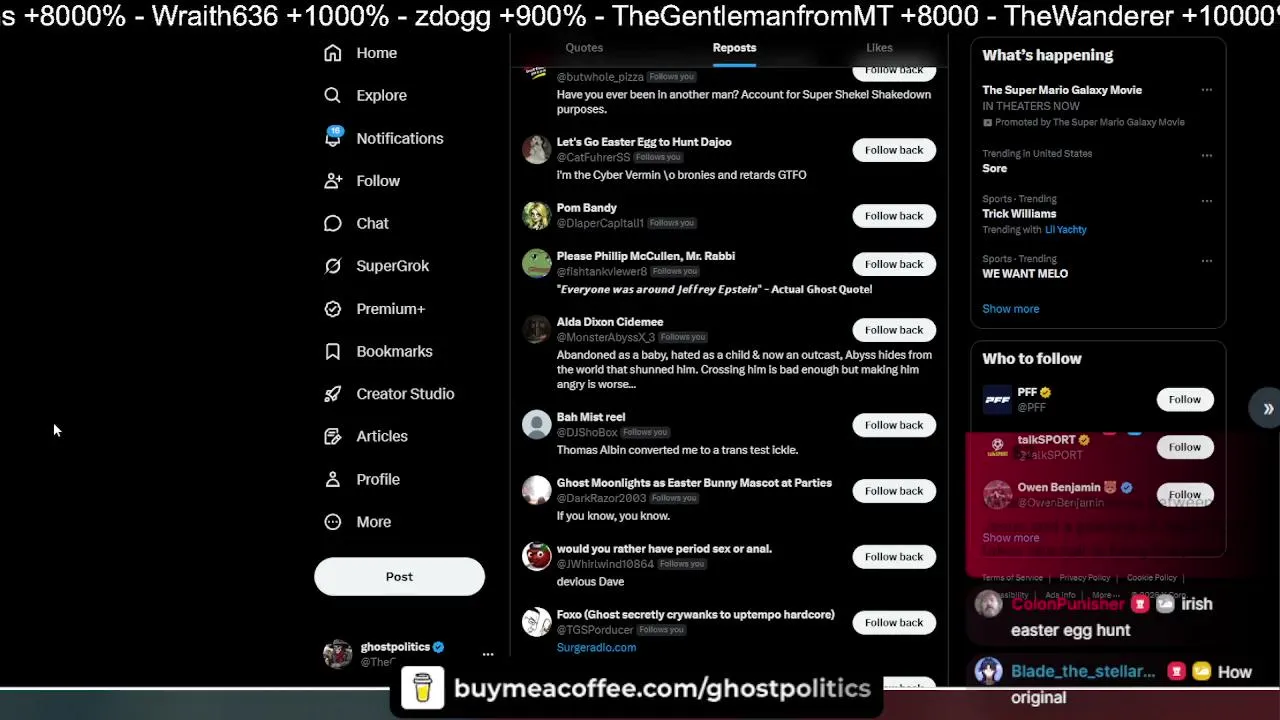Open the Articles sidebar icon

[333, 436]
